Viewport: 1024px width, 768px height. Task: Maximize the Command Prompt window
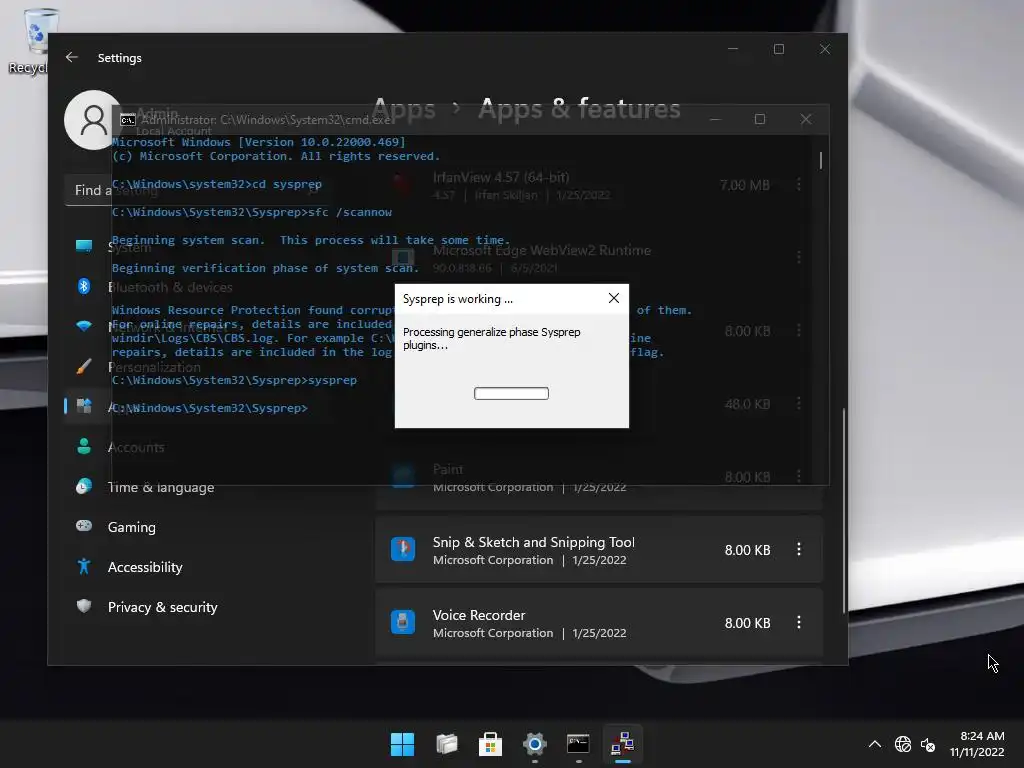coord(760,119)
